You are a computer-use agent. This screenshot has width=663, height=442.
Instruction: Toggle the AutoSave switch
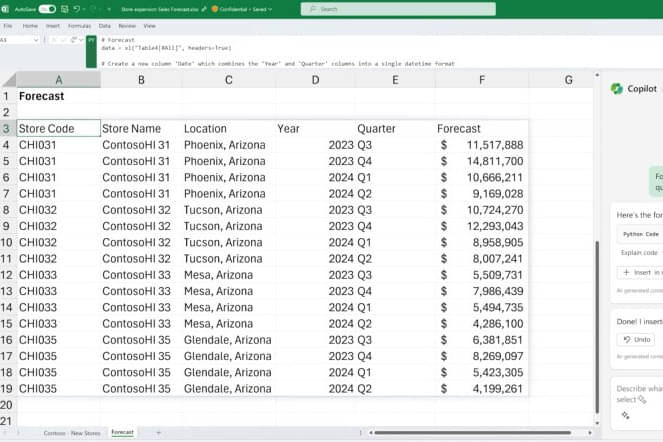pos(47,9)
